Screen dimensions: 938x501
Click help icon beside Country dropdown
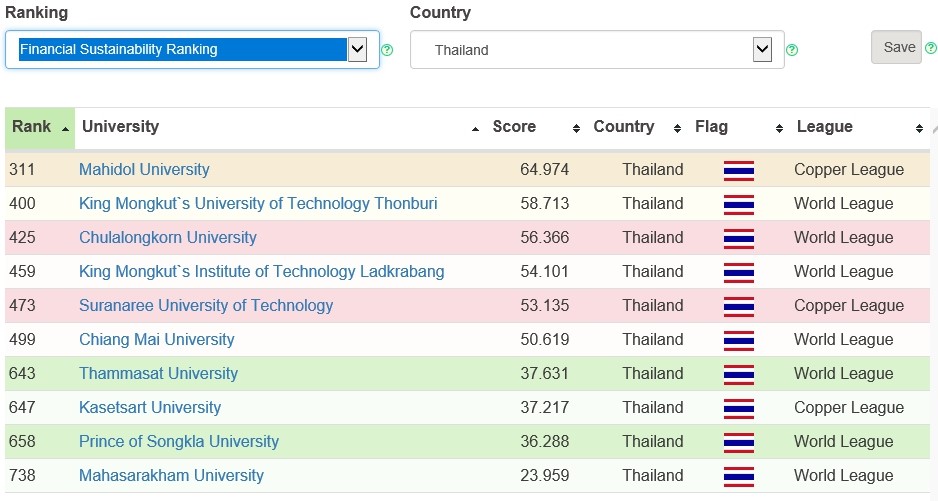pyautogui.click(x=792, y=50)
